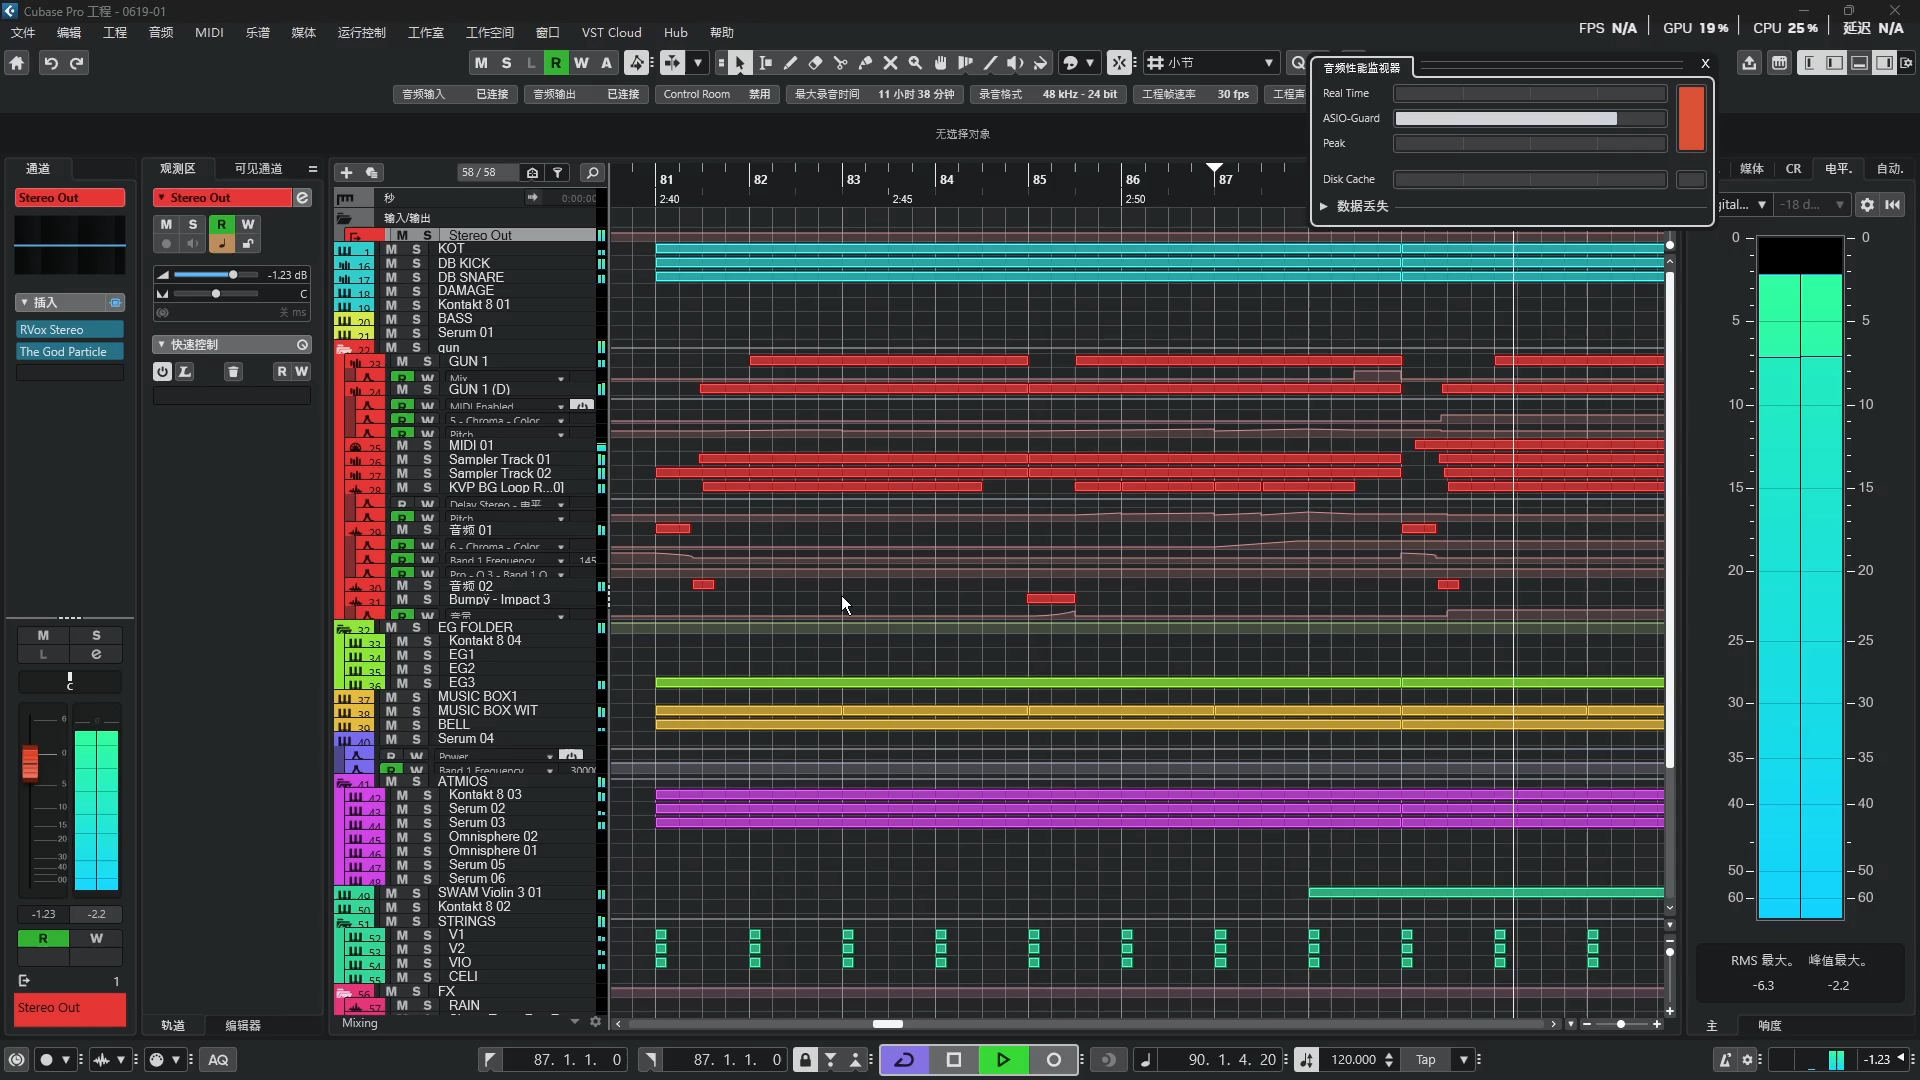
Task: Choose the Play speaker tool
Action: [x=1015, y=63]
